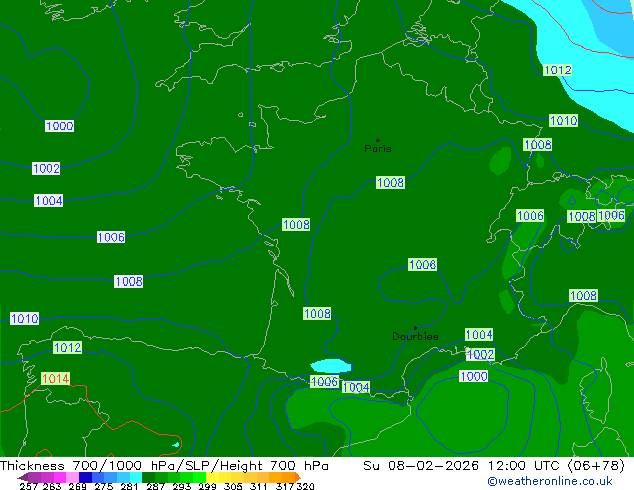This screenshot has width=634, height=490.
Task: Click the 1010 label near the cyan band
Action: click(563, 120)
